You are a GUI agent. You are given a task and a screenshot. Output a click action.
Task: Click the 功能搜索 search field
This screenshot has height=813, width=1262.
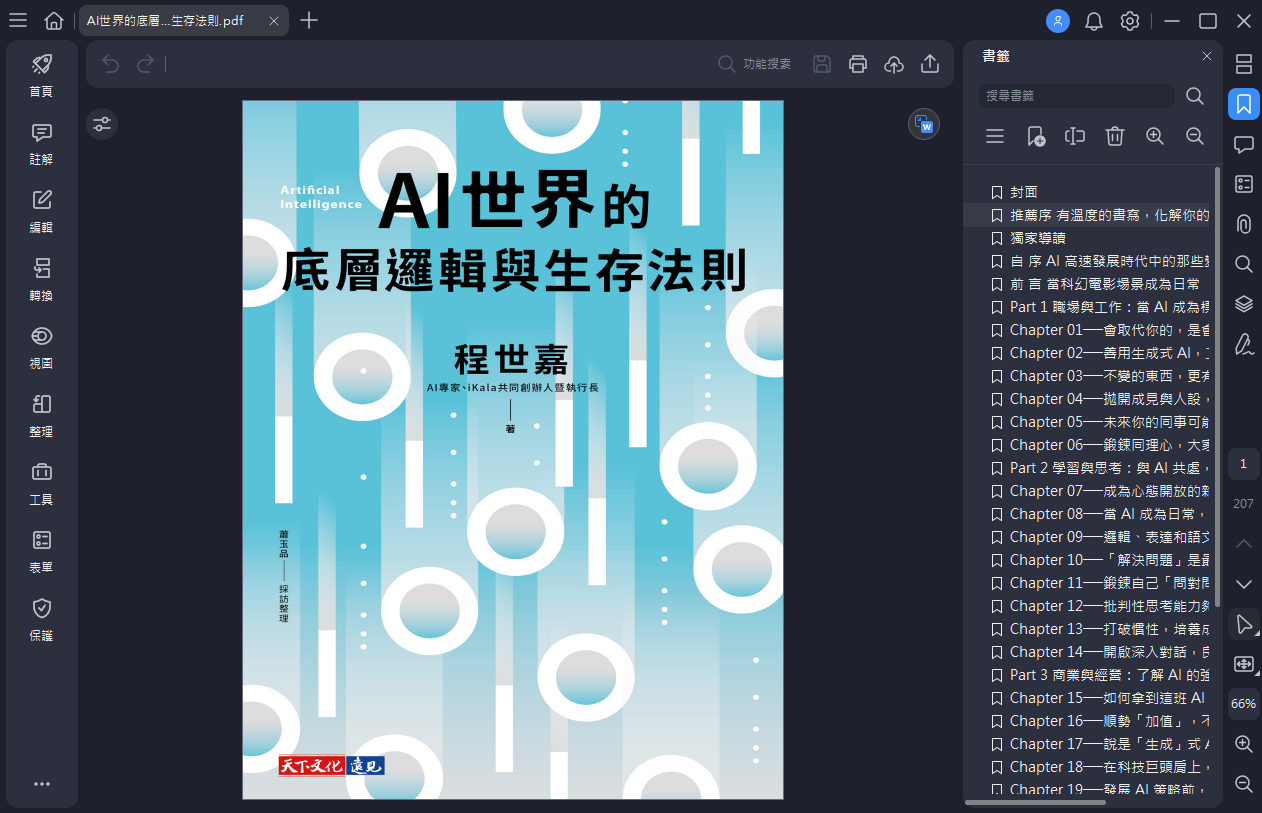(755, 64)
